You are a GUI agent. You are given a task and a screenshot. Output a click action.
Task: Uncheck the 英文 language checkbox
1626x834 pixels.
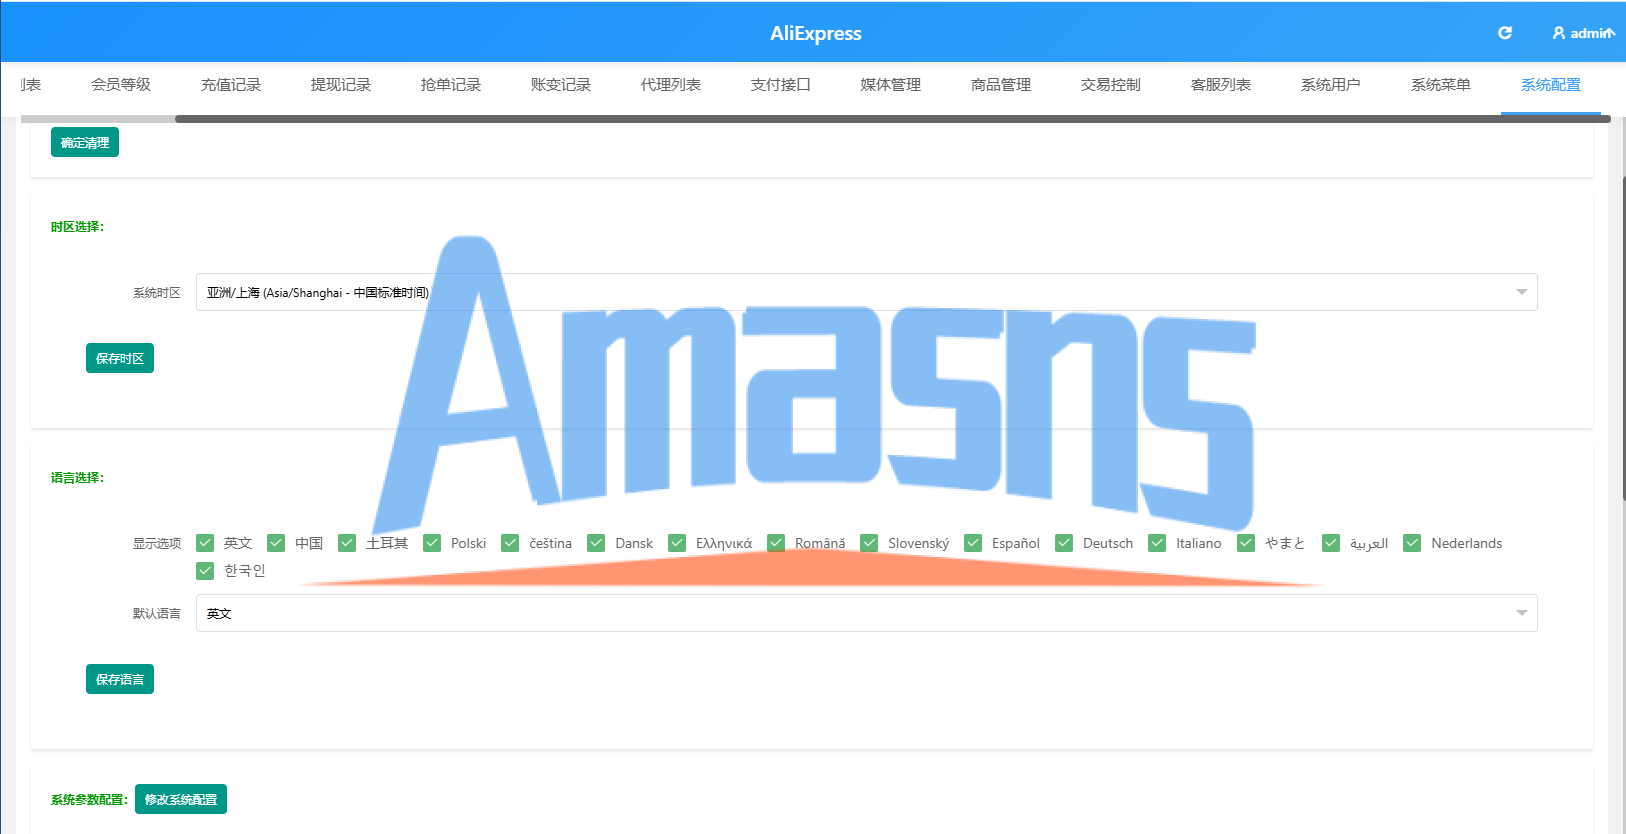click(205, 543)
